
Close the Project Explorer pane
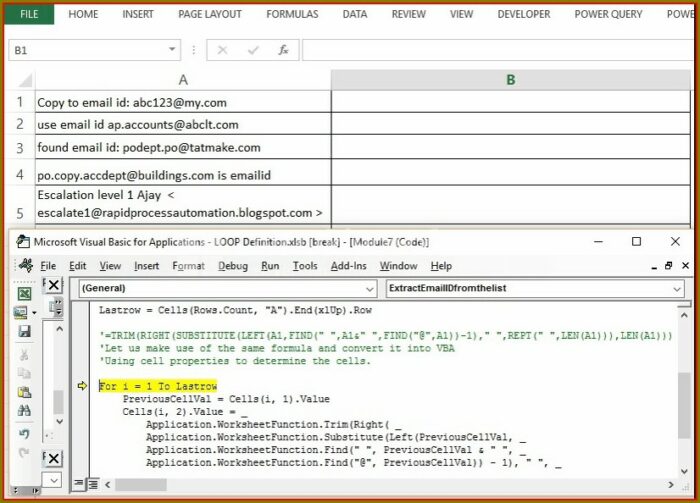(53, 285)
